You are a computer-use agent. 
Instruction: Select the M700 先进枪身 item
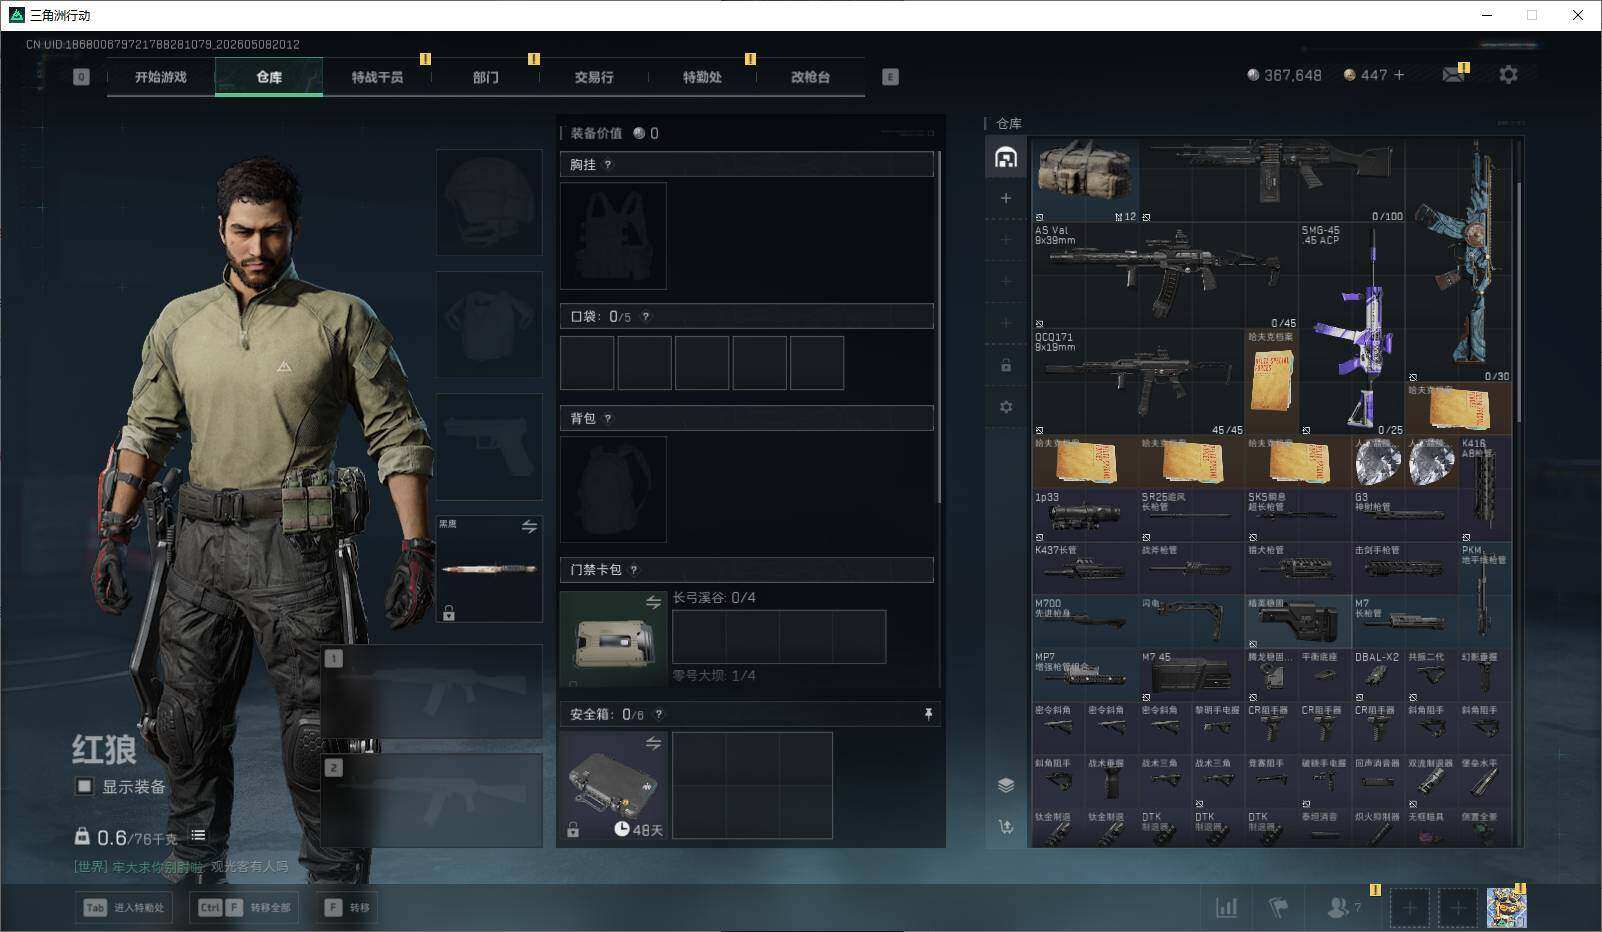(1085, 622)
